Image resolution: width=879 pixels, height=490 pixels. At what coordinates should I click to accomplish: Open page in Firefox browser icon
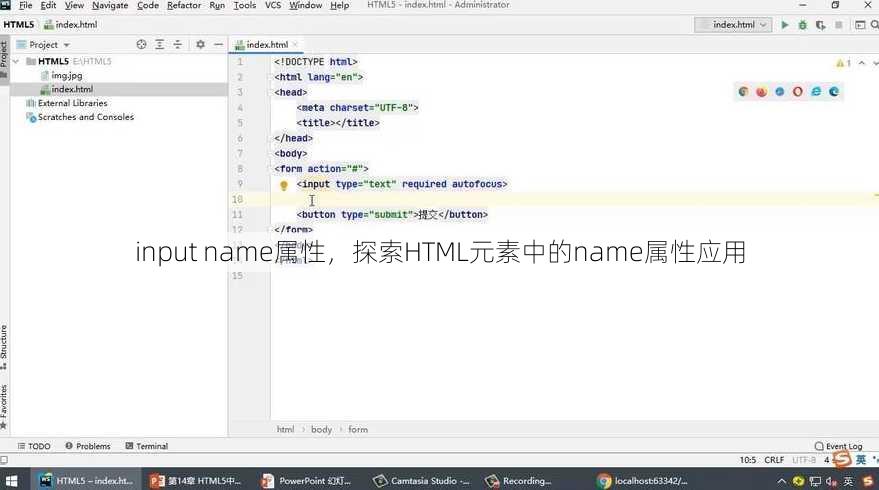pos(761,91)
